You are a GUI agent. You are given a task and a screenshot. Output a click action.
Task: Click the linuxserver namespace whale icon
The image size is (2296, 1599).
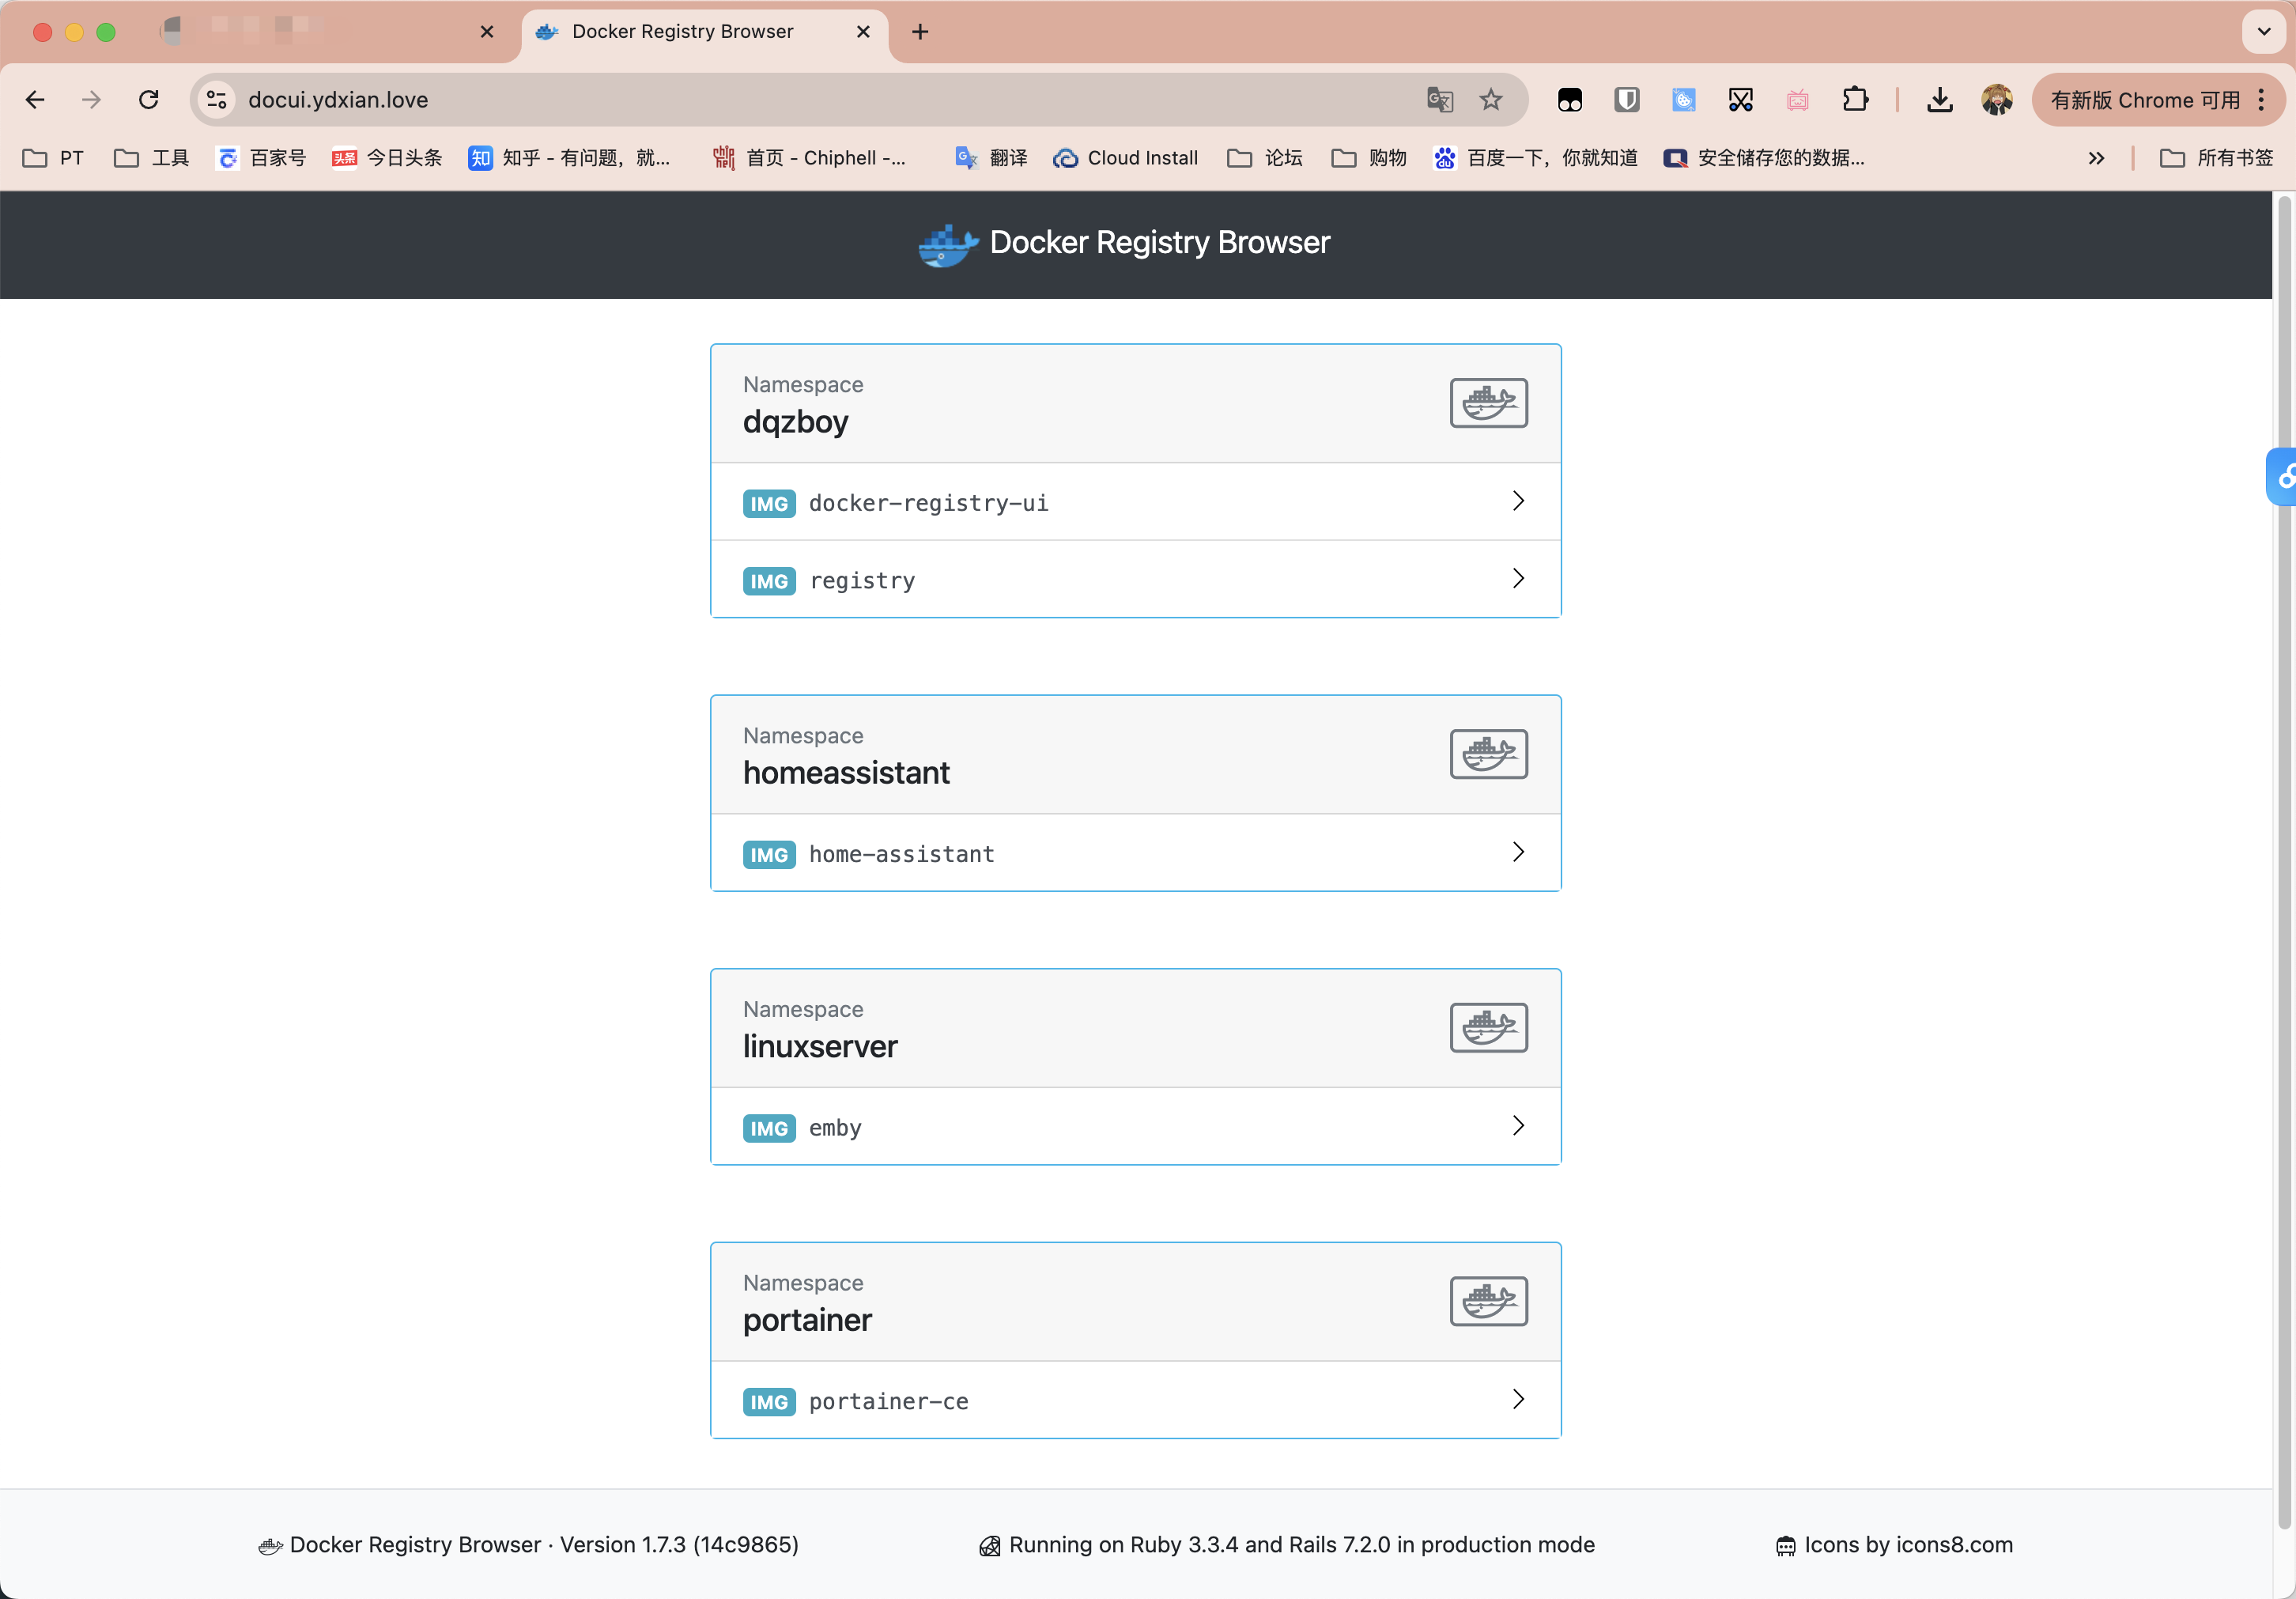pos(1488,1028)
